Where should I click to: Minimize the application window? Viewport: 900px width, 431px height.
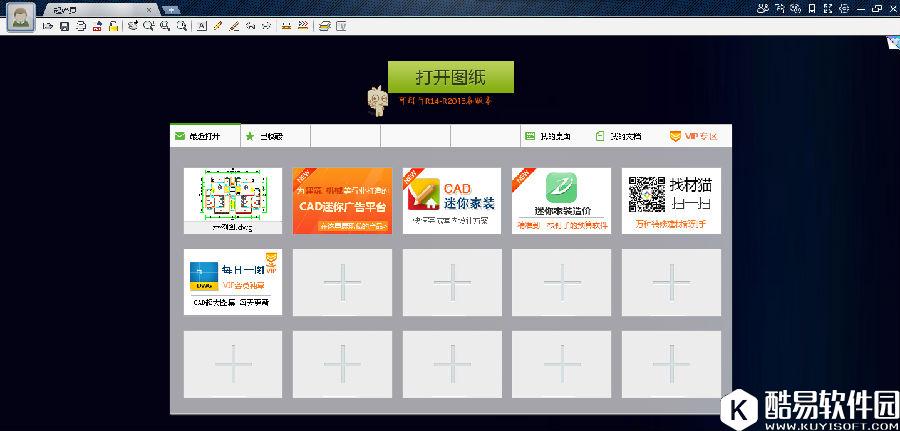tap(860, 9)
